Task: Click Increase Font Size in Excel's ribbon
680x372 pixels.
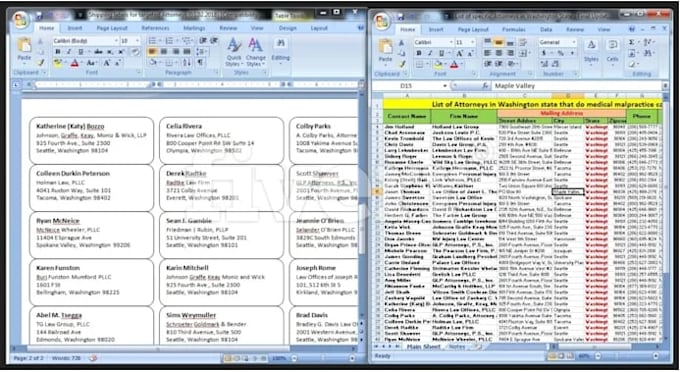Action: point(459,53)
